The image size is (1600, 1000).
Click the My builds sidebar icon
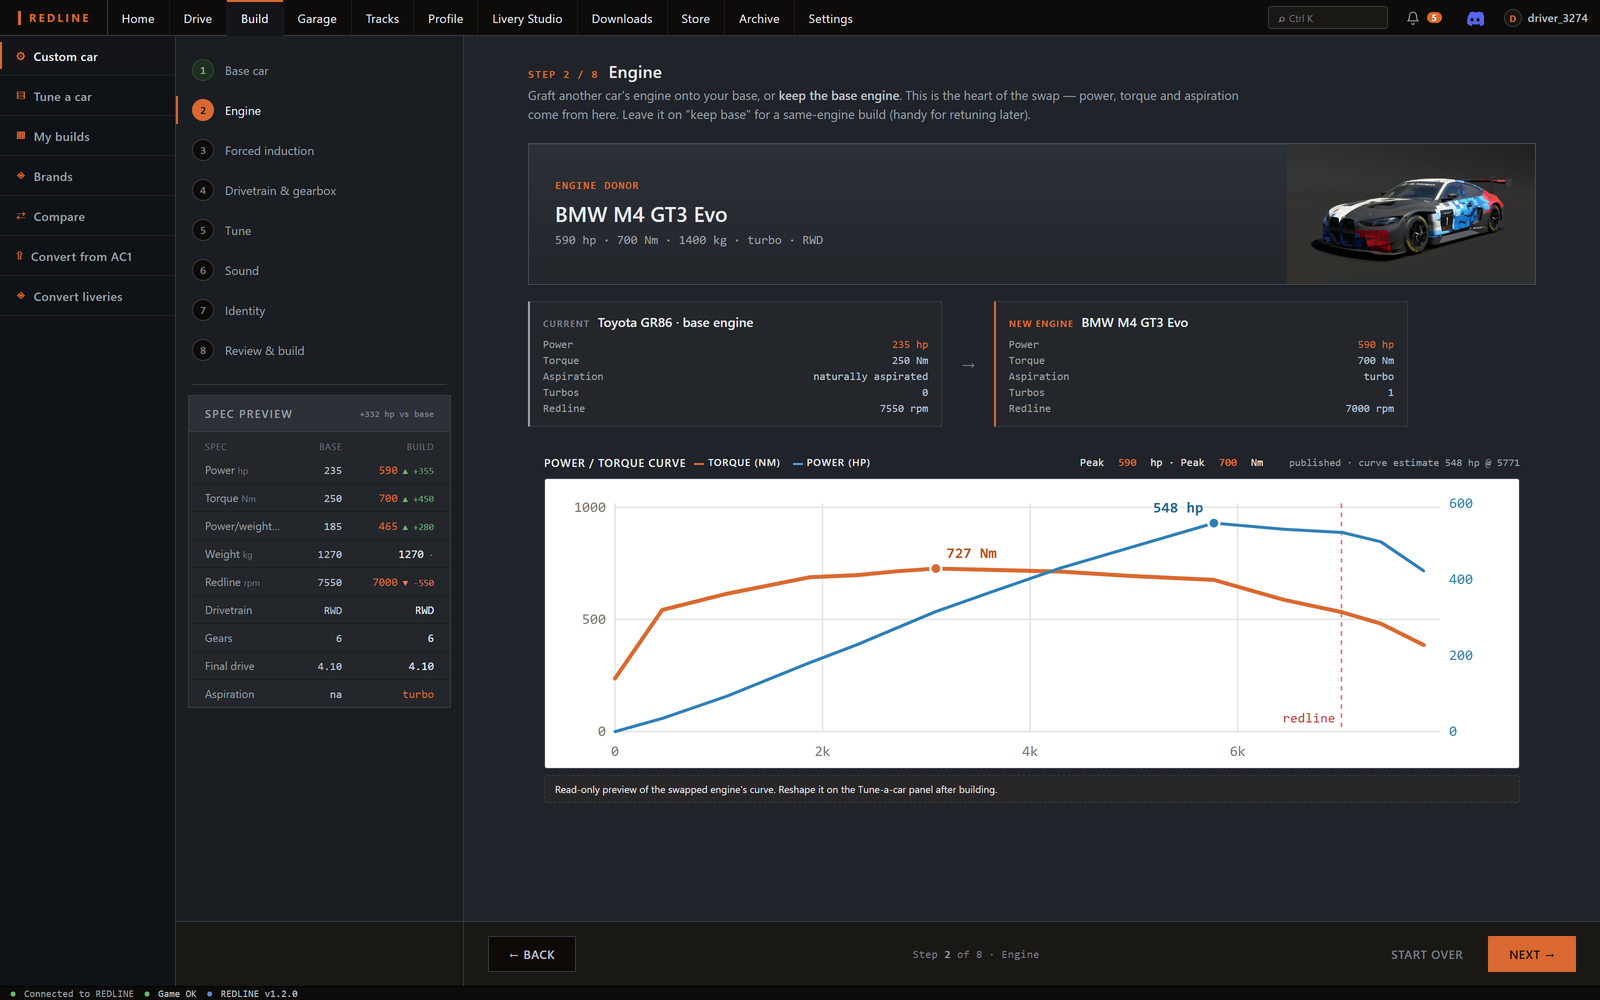click(21, 136)
